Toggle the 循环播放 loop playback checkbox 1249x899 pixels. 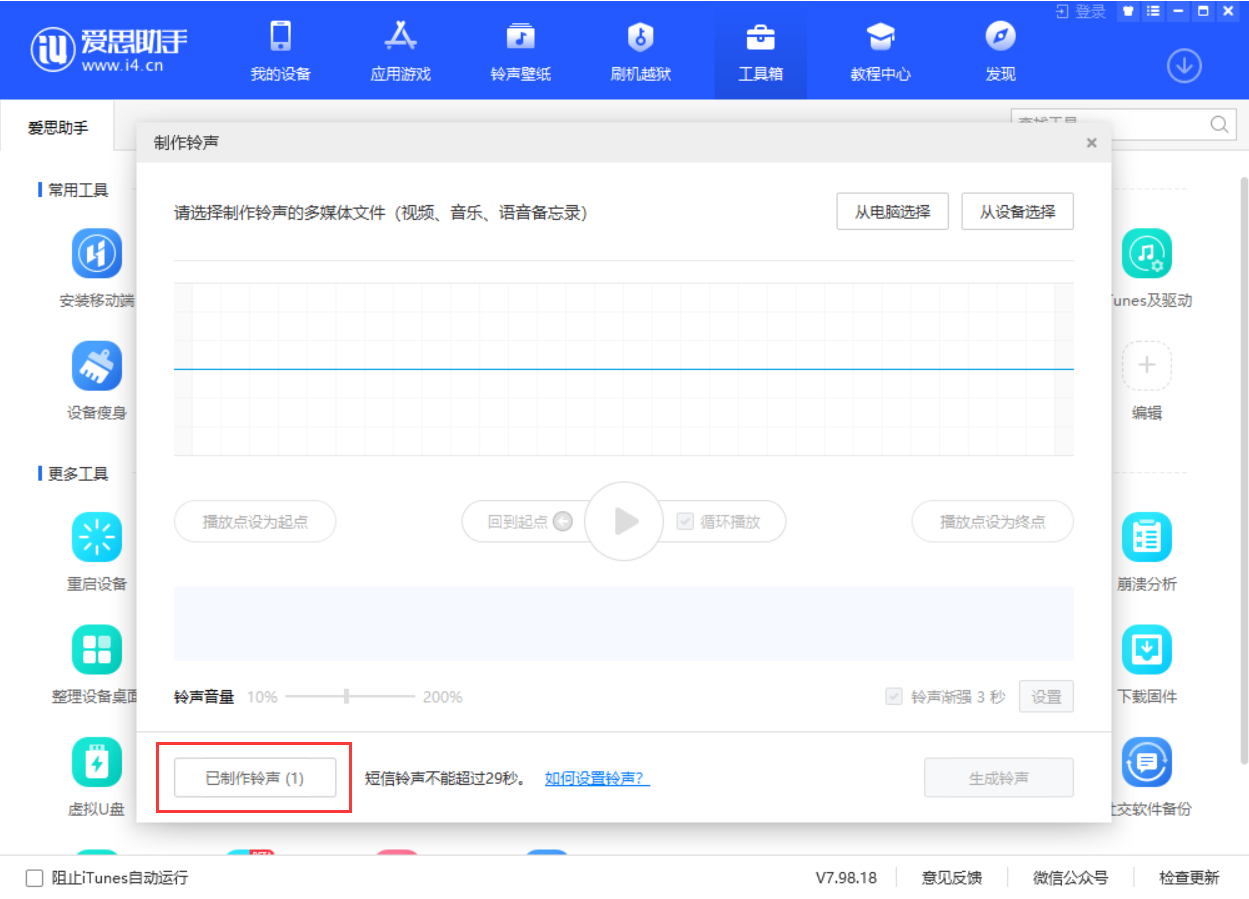click(684, 521)
